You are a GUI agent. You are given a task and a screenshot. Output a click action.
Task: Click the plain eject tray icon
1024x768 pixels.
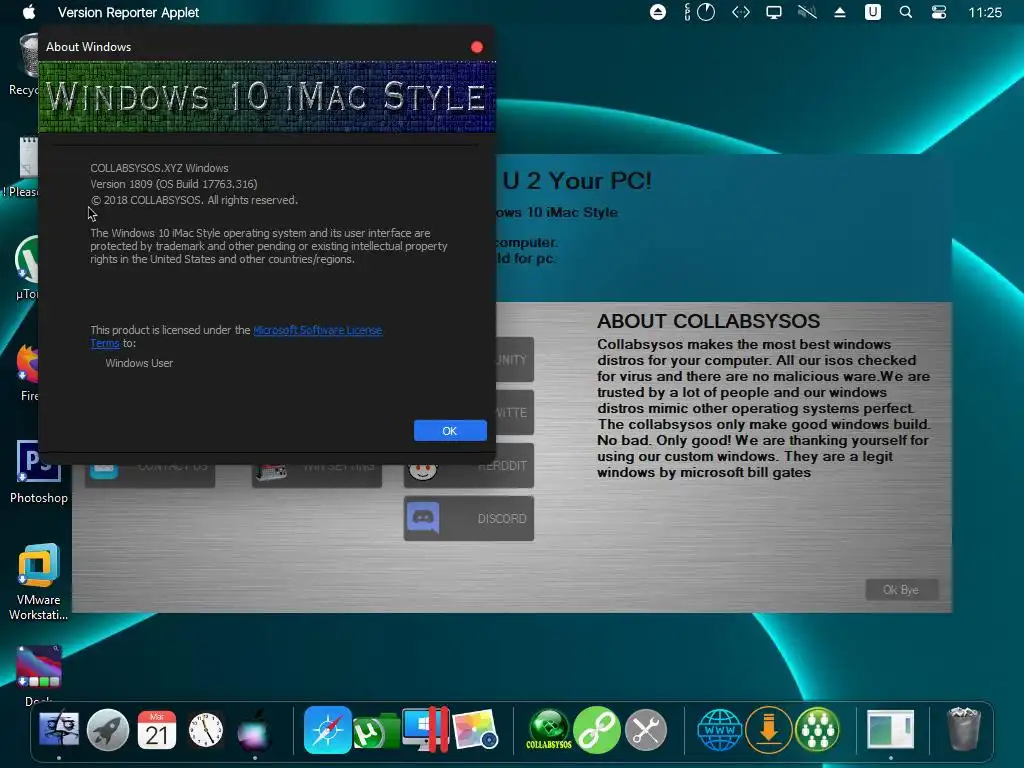point(840,12)
